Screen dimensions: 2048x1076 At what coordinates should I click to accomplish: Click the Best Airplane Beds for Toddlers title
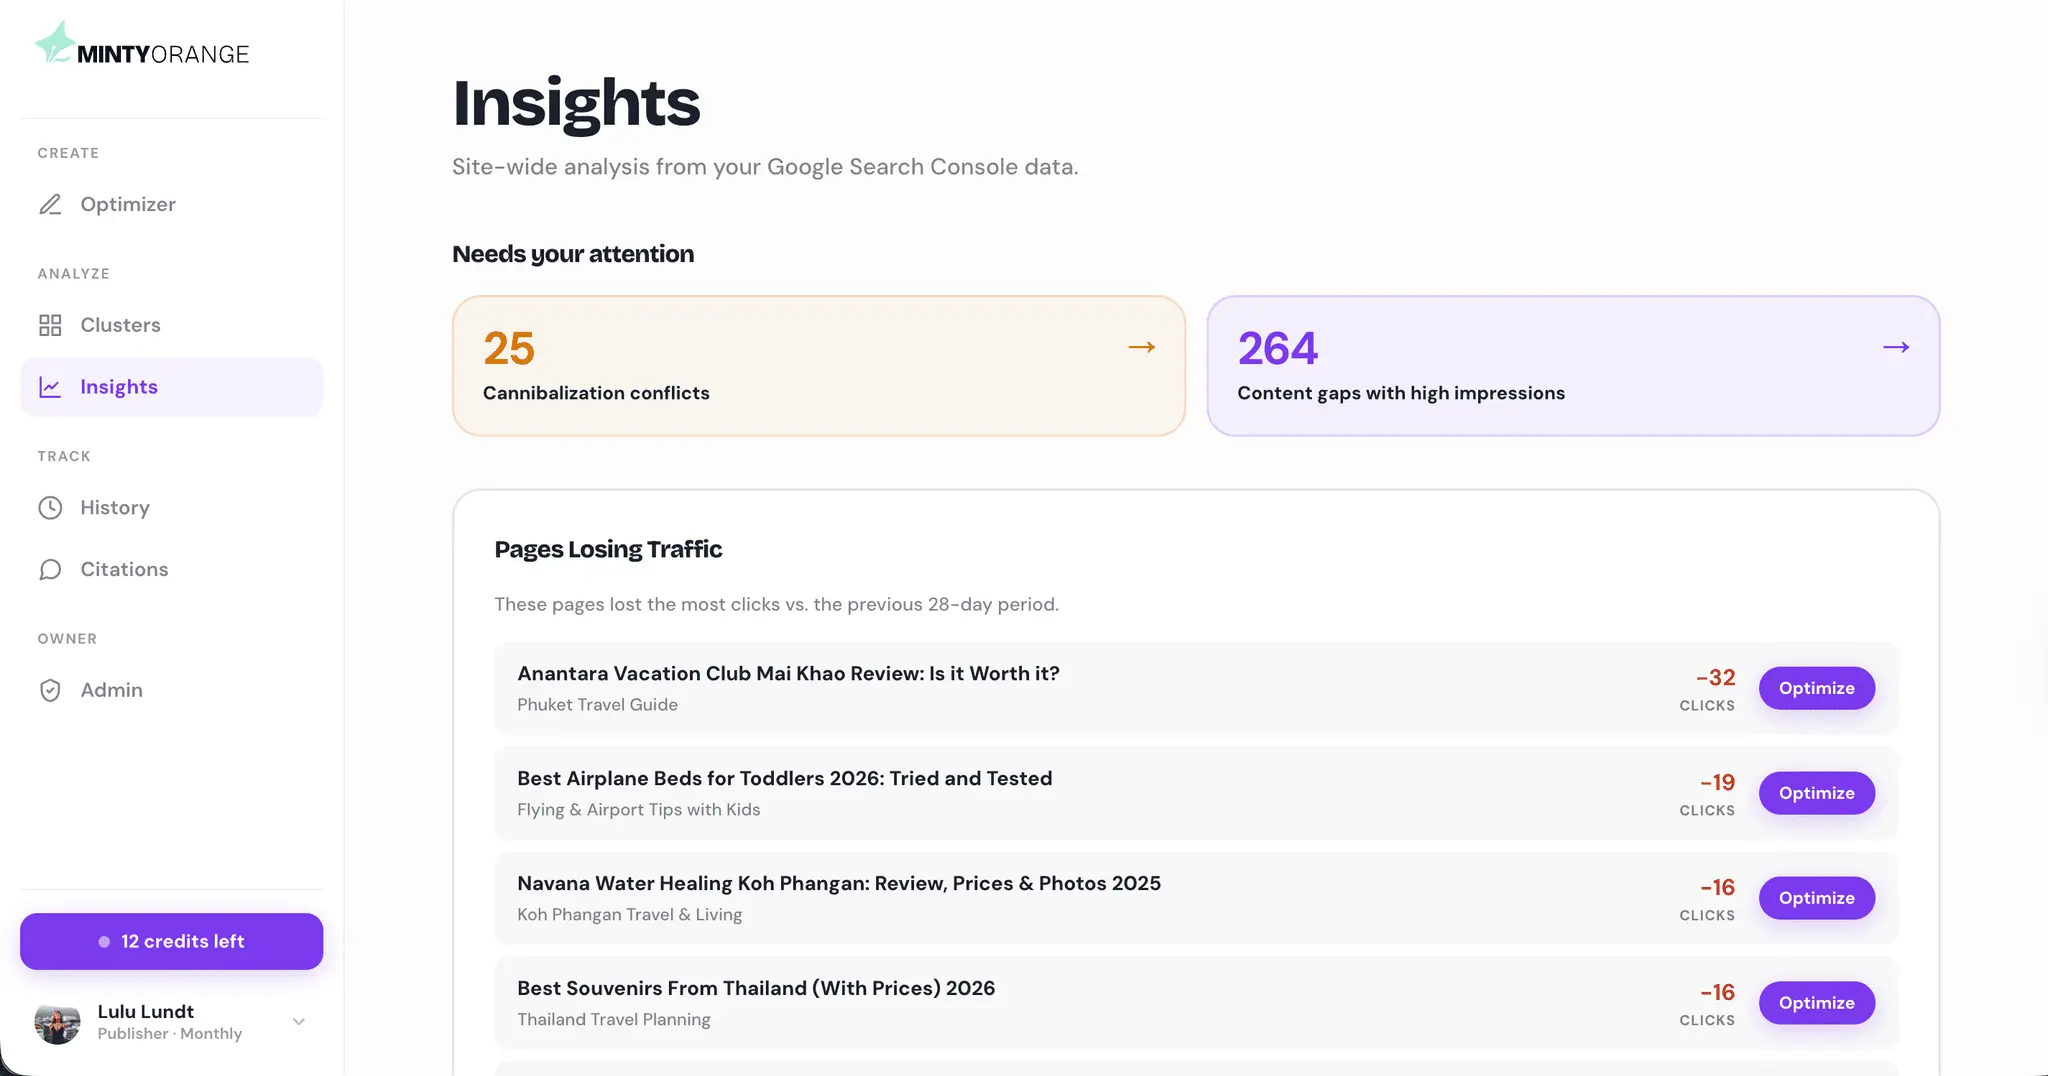click(x=785, y=779)
